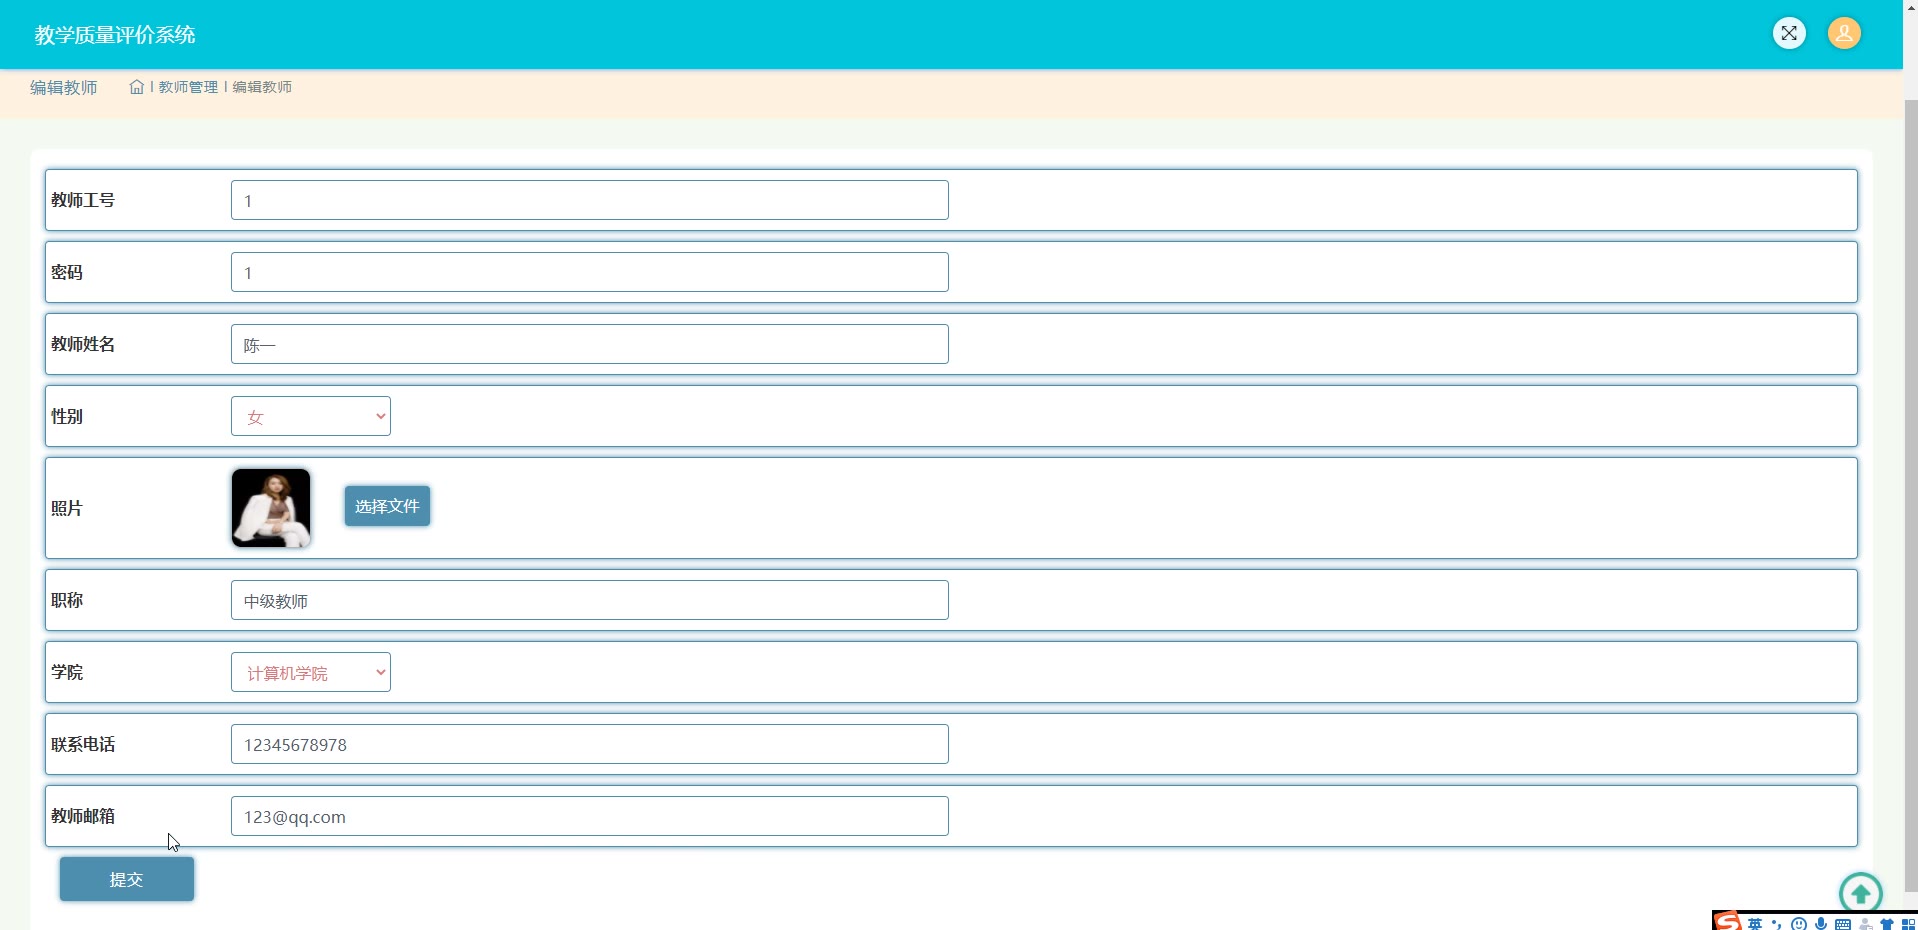Open the Sogou emoji smiley icon
1918x930 pixels.
pos(1799,924)
